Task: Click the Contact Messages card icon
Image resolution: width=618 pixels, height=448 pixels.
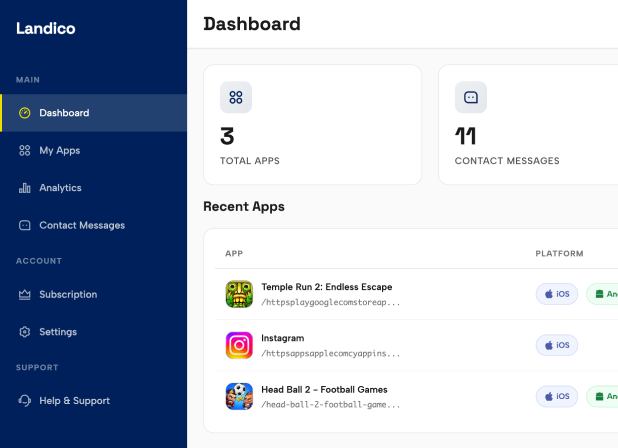Action: (x=471, y=97)
